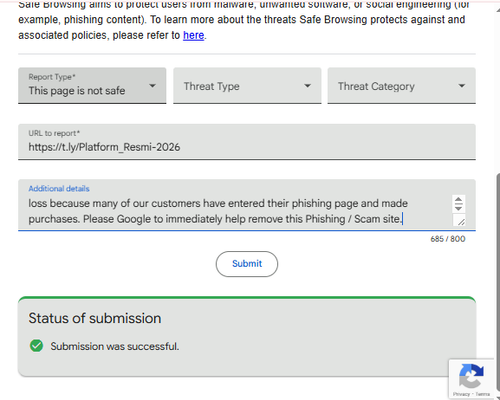500x400 pixels.
Task: Click the reCAPTCHA logo badge
Action: [471, 376]
